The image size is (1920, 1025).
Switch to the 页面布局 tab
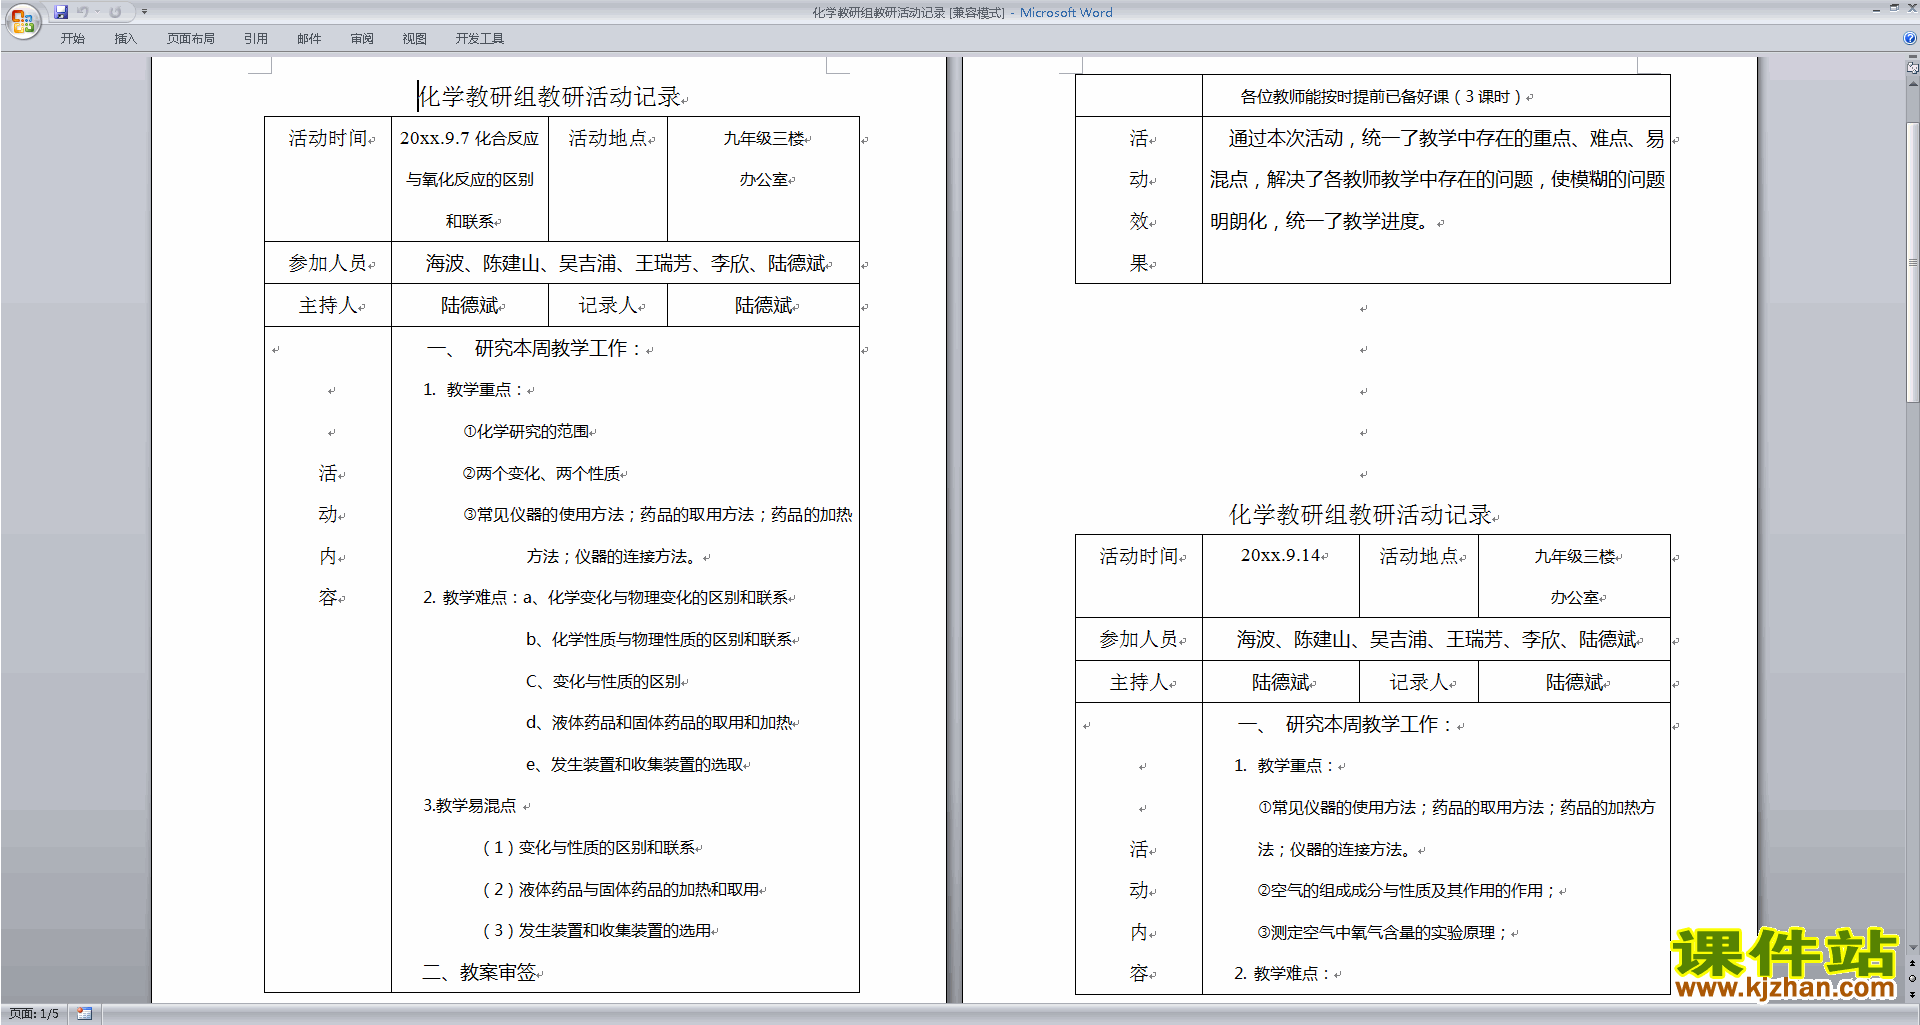191,39
